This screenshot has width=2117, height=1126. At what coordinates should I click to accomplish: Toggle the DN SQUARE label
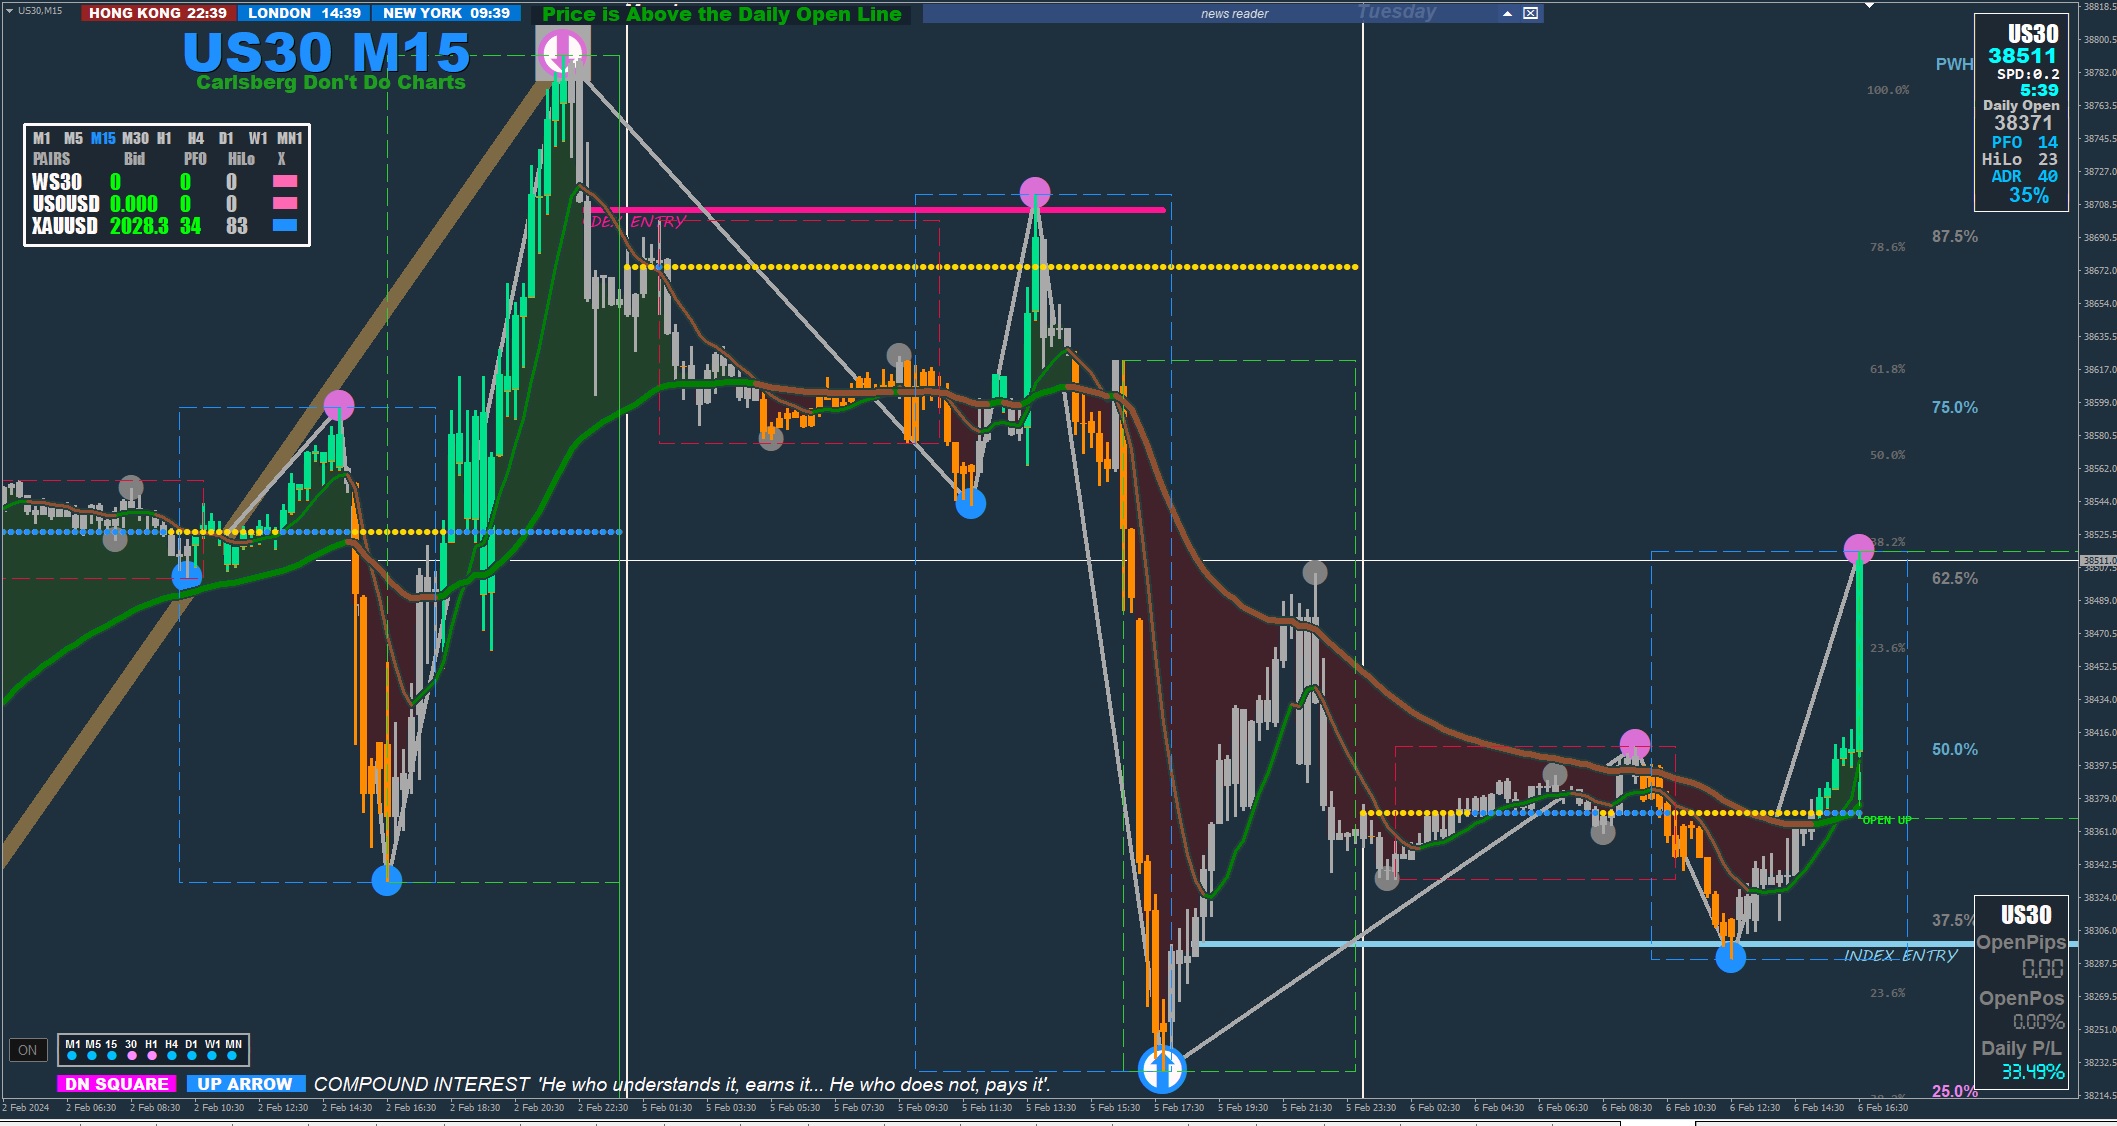pyautogui.click(x=117, y=1084)
